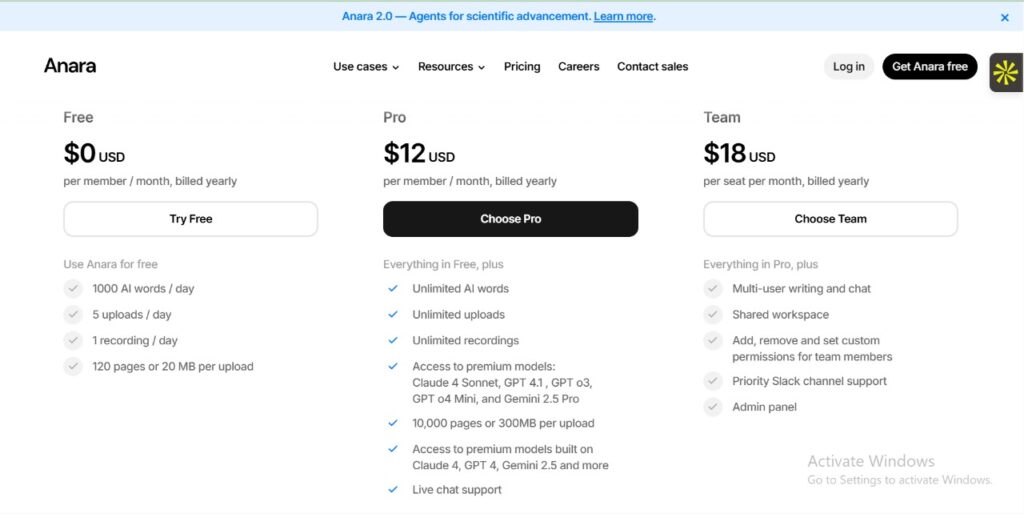Expand the Use cases dropdown
This screenshot has width=1024, height=514.
point(366,67)
